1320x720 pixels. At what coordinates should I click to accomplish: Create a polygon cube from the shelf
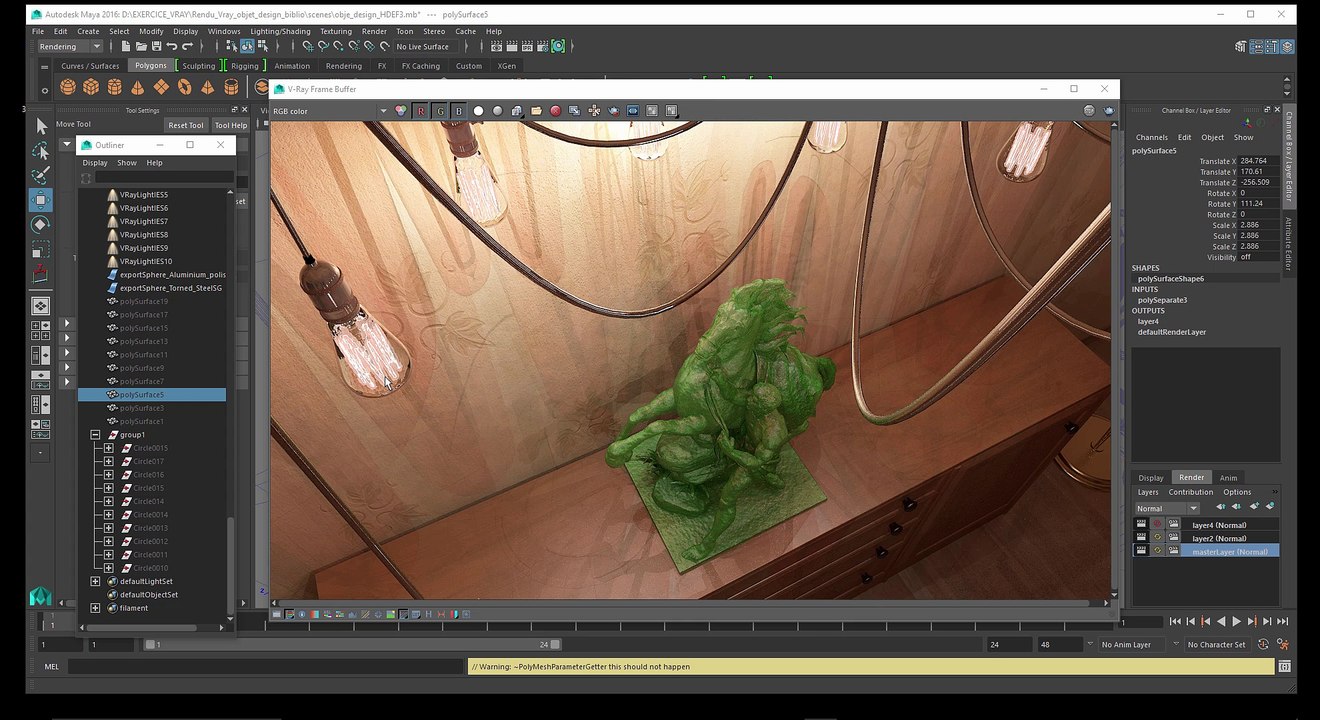pos(91,87)
